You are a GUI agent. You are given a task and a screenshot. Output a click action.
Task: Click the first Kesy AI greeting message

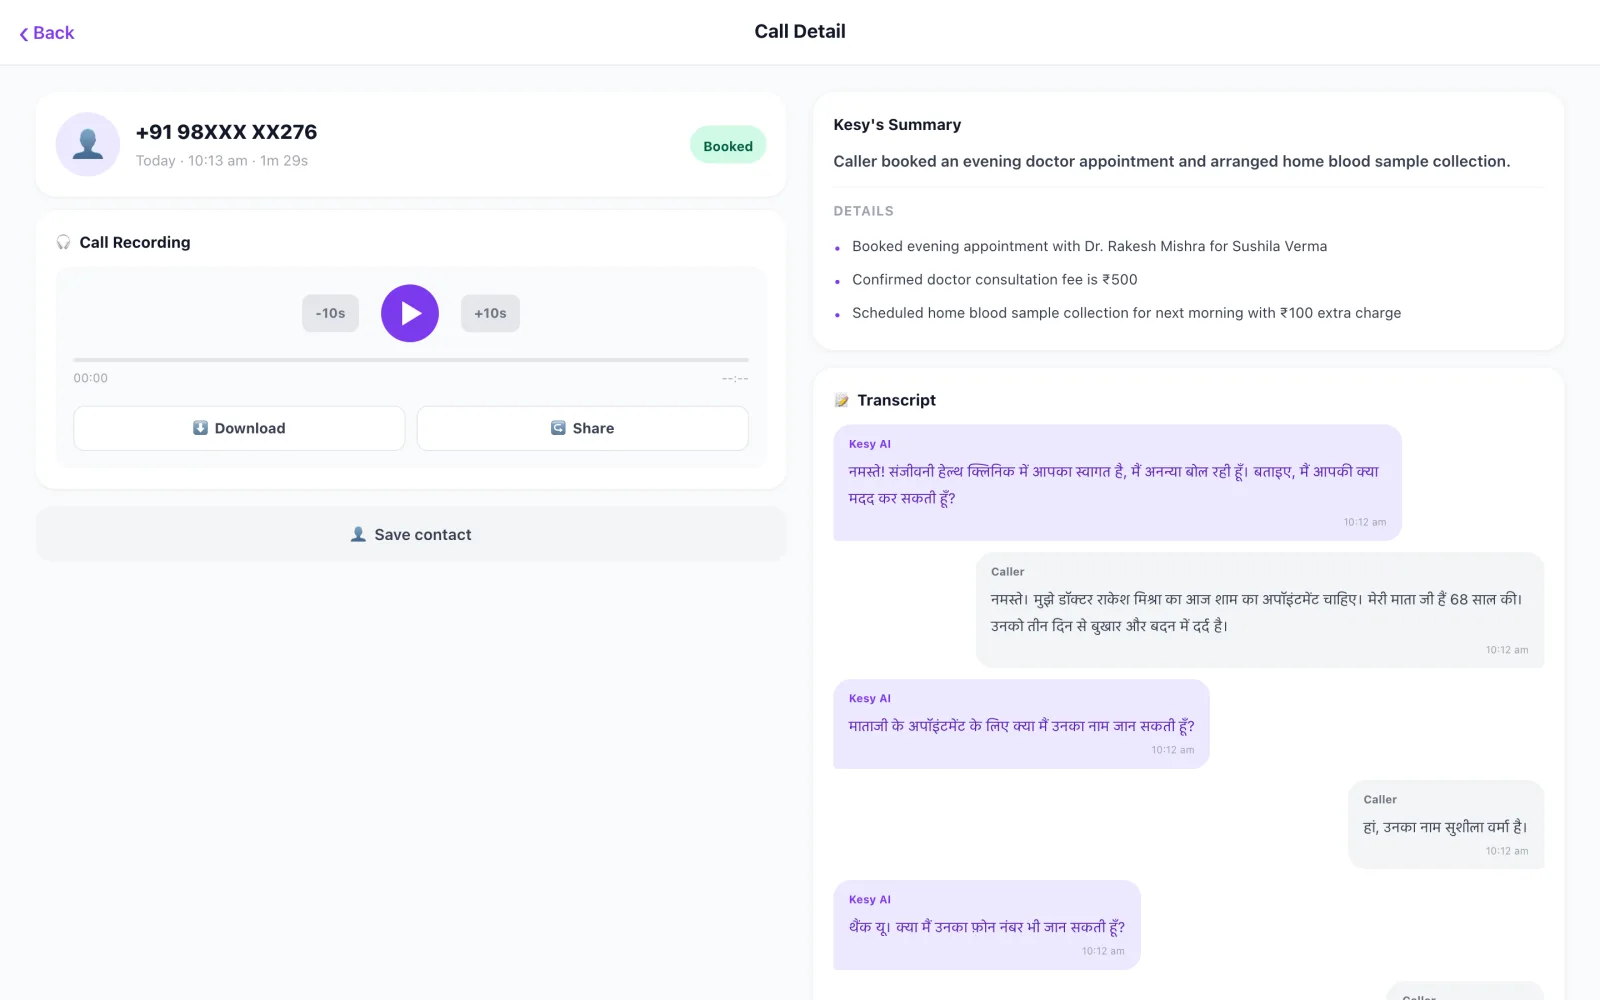pos(1117,483)
